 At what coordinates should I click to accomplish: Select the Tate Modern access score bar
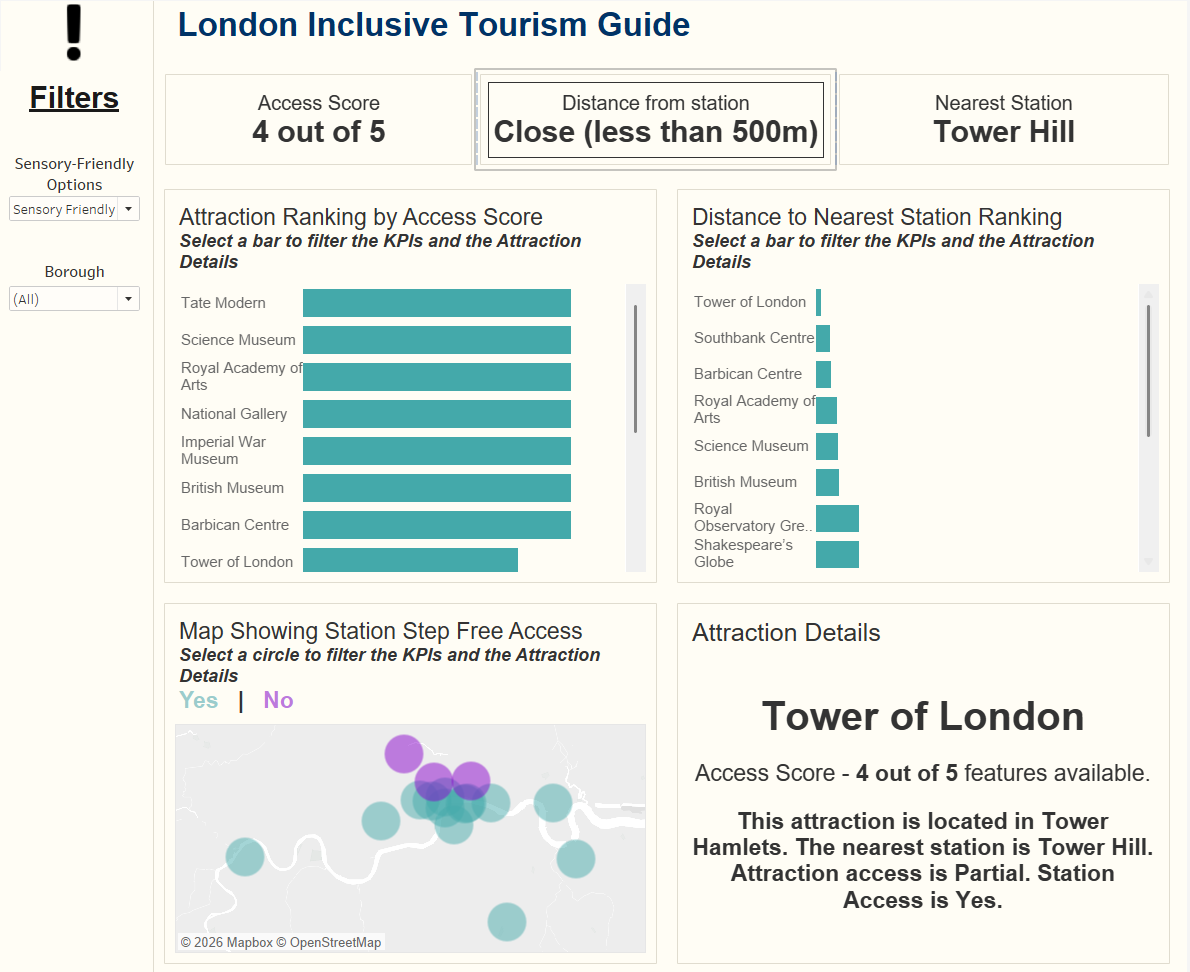point(436,303)
